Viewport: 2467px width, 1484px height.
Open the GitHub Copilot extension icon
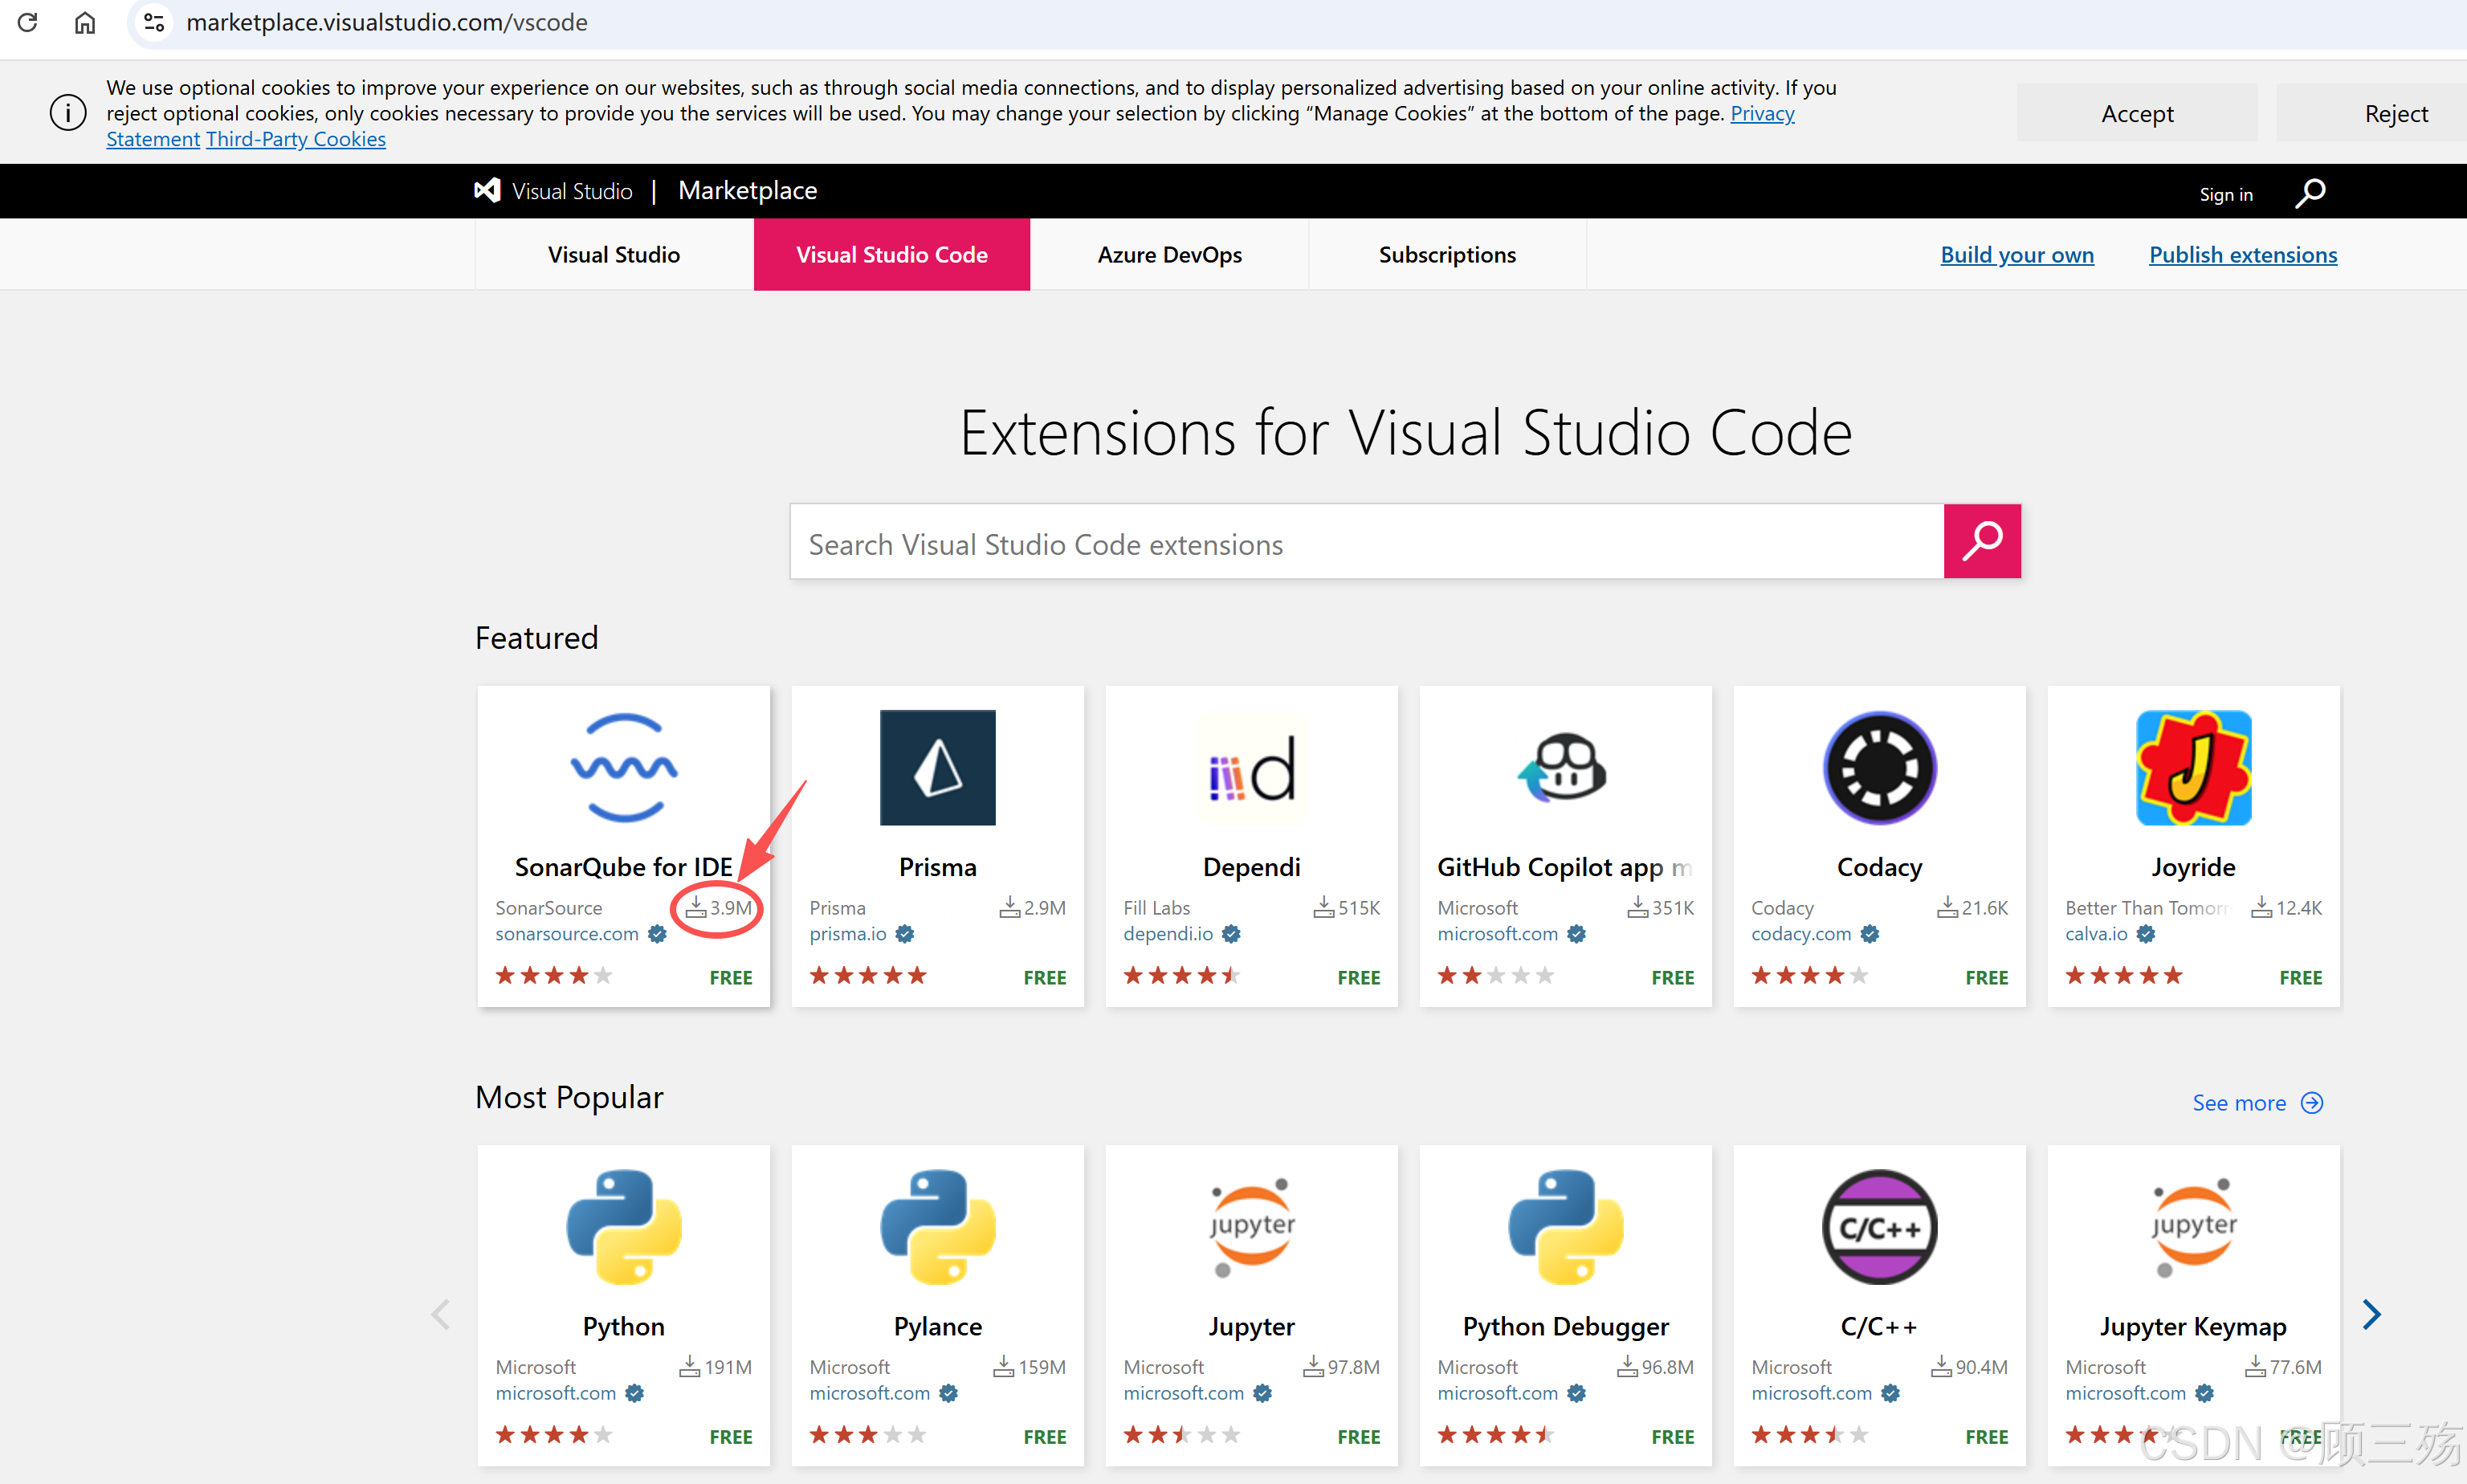coord(1564,767)
